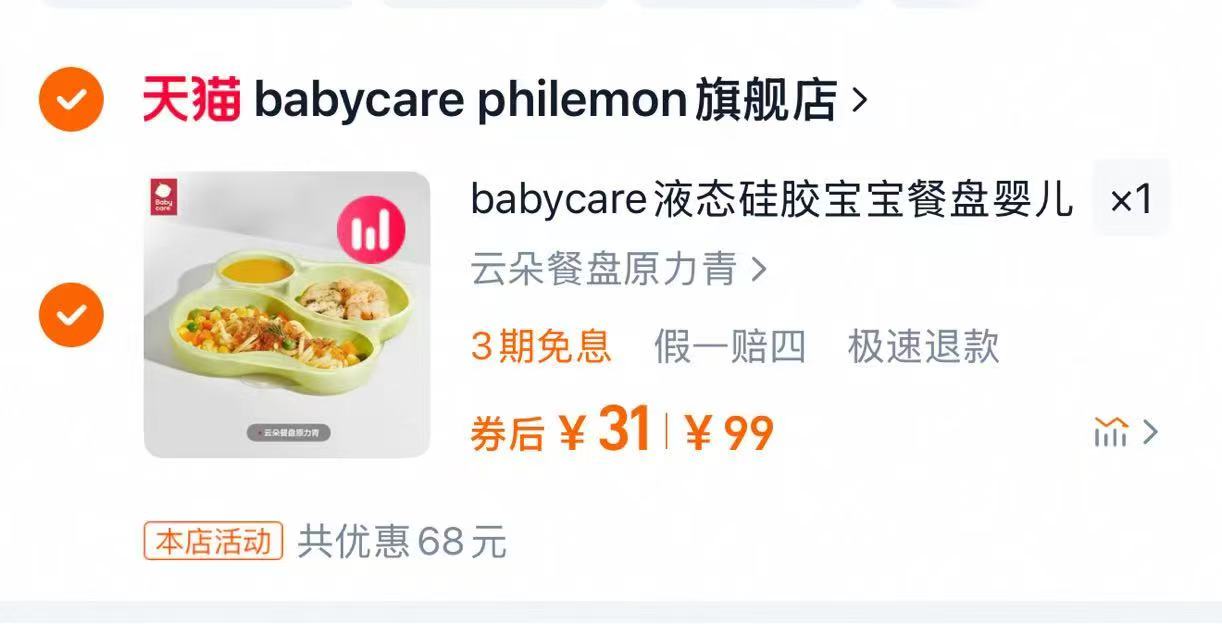Image resolution: width=1222 pixels, height=624 pixels.
Task: Click the 本店活动 promotion tag
Action: (214, 542)
